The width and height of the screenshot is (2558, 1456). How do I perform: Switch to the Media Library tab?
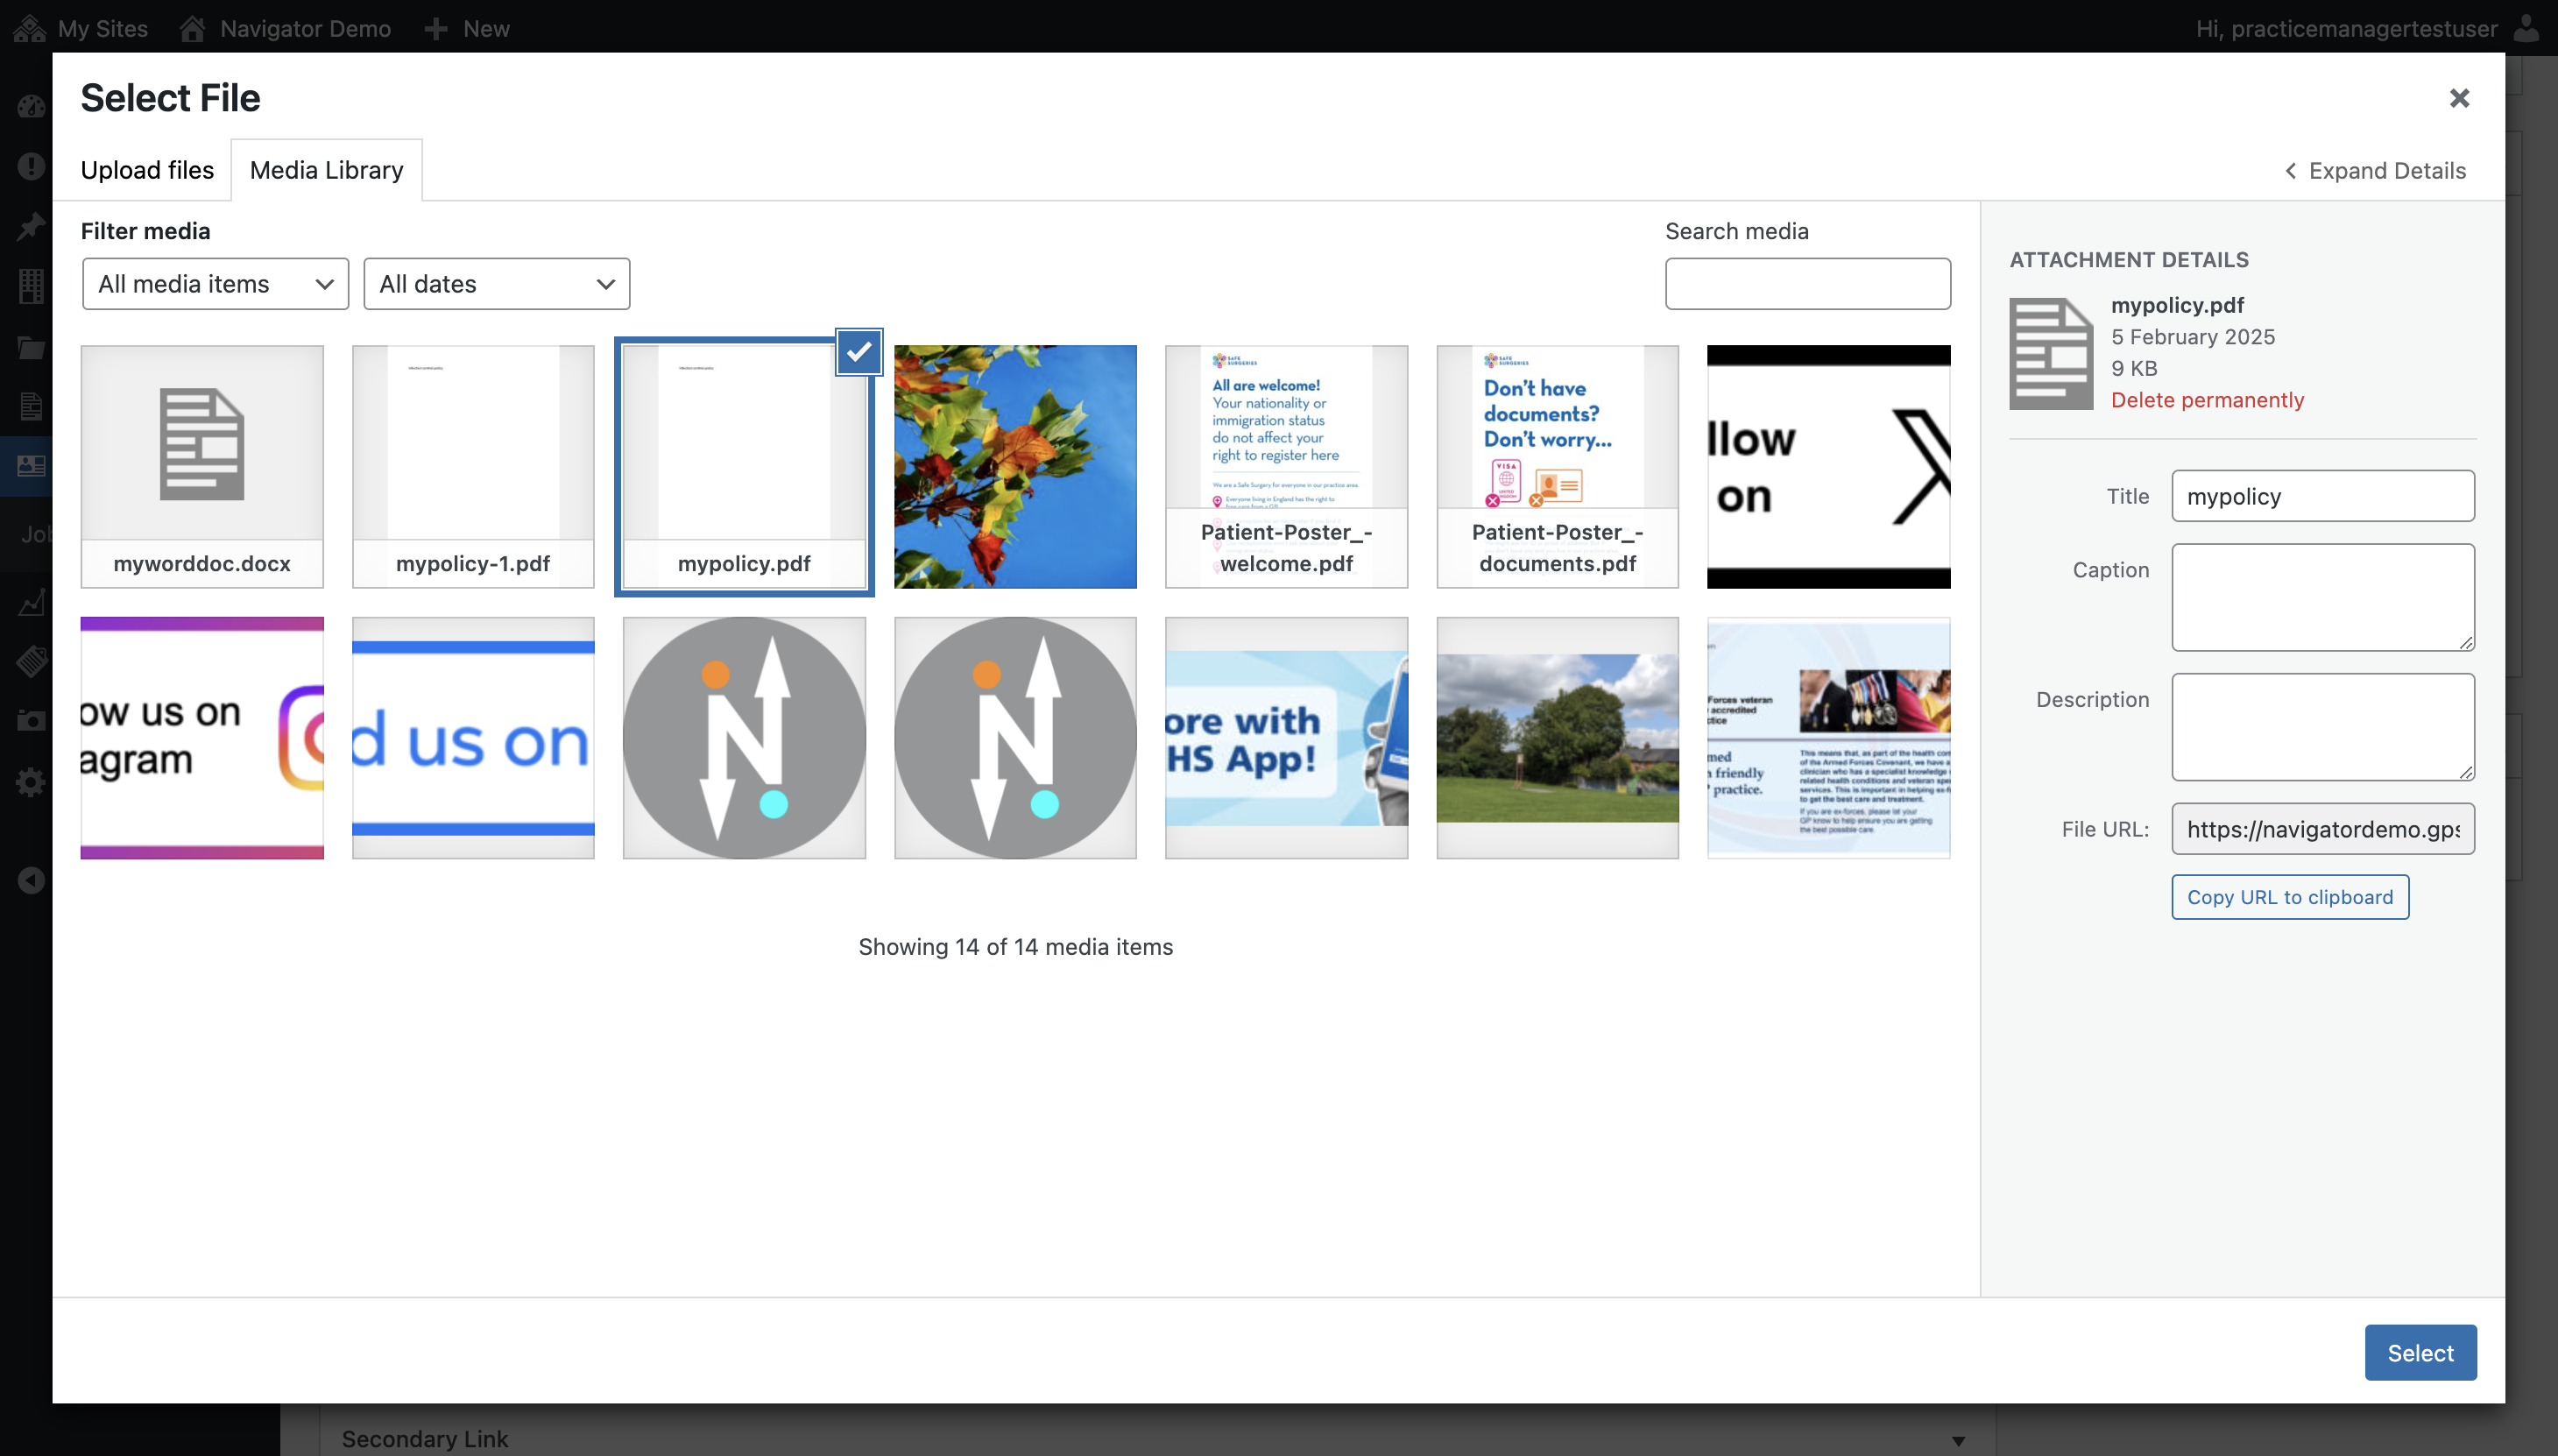(326, 170)
